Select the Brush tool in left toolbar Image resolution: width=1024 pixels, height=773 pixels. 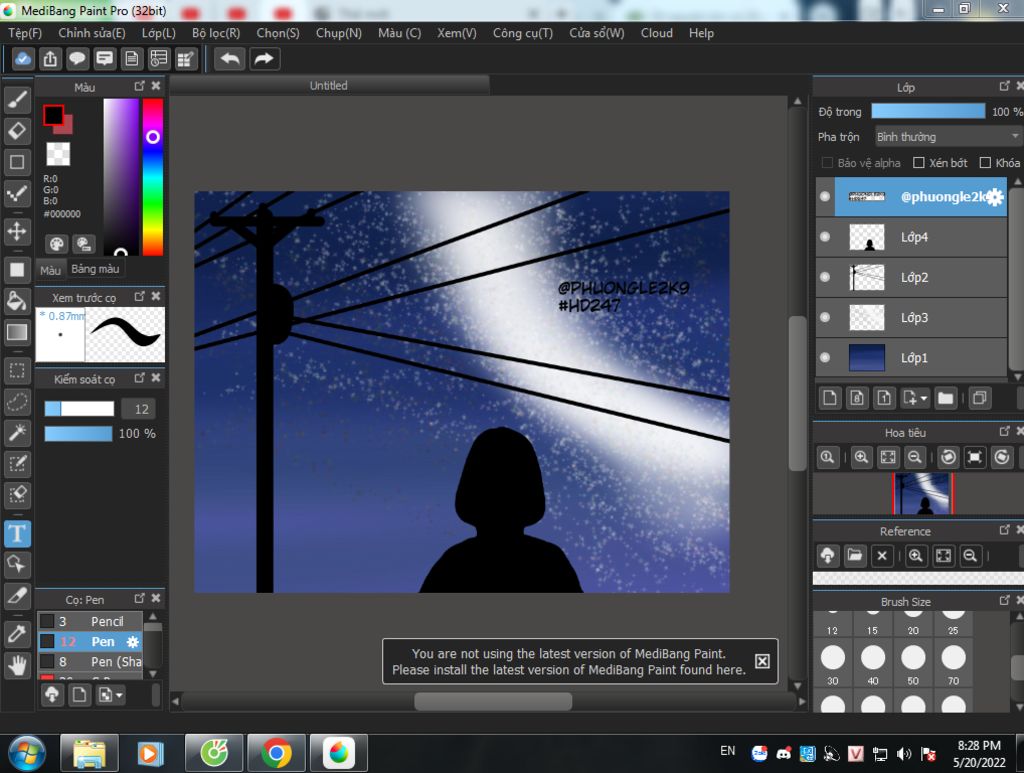point(17,99)
